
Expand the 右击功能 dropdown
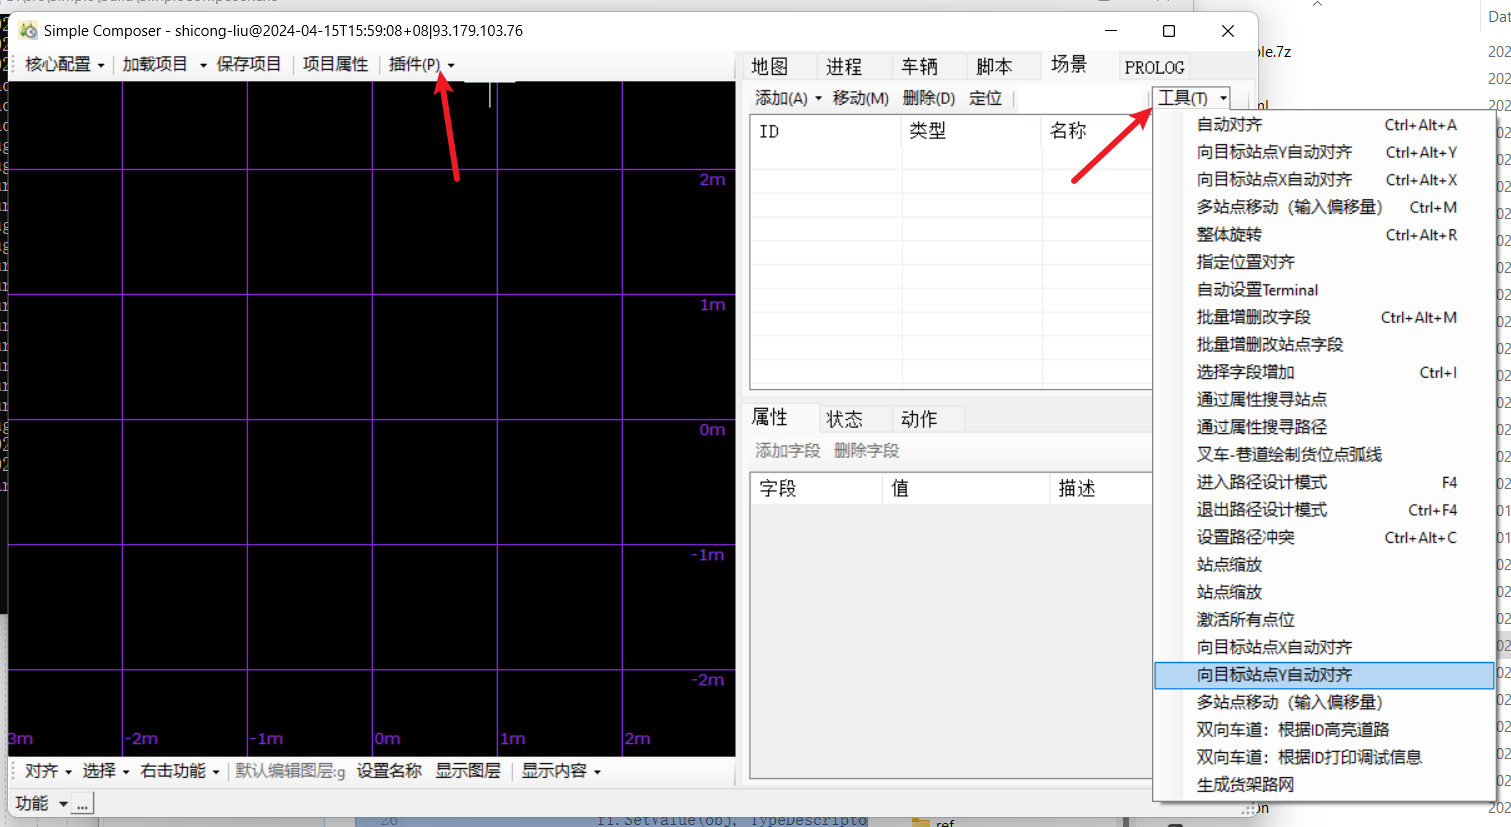point(179,771)
